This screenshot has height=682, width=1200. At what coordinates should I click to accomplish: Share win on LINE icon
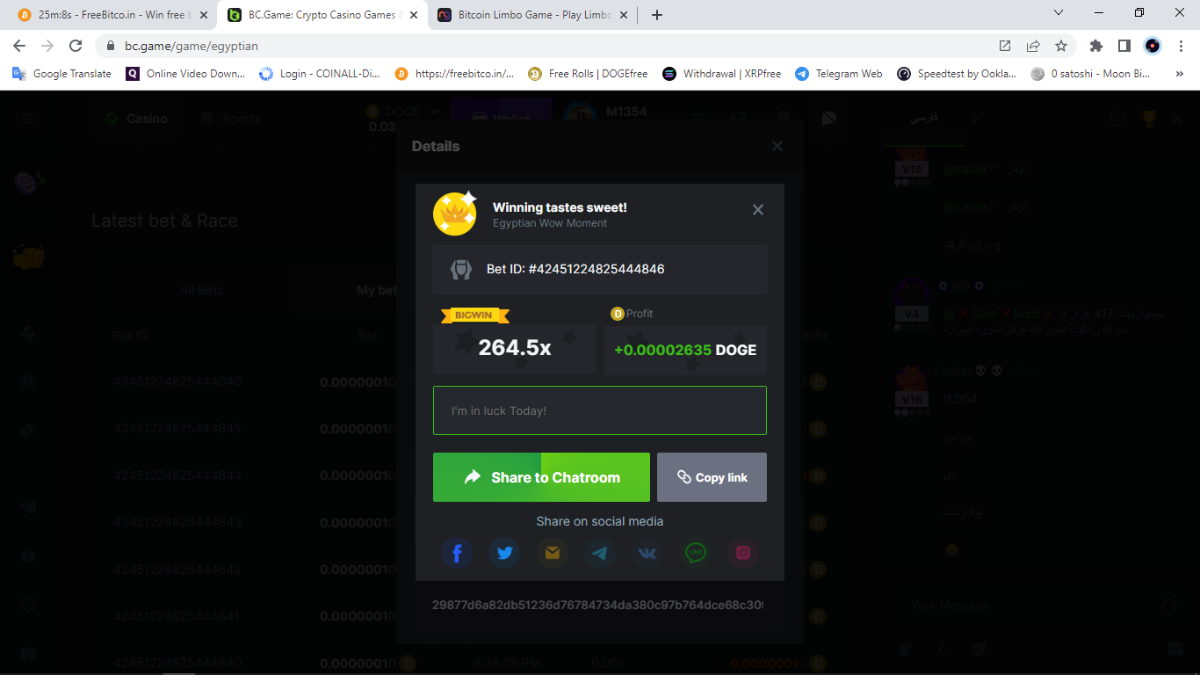(x=695, y=553)
